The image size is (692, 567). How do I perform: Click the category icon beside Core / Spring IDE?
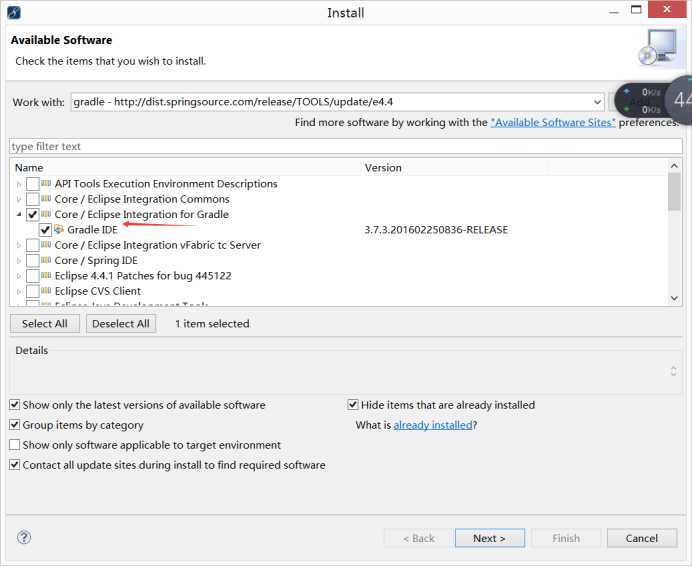coord(46,260)
